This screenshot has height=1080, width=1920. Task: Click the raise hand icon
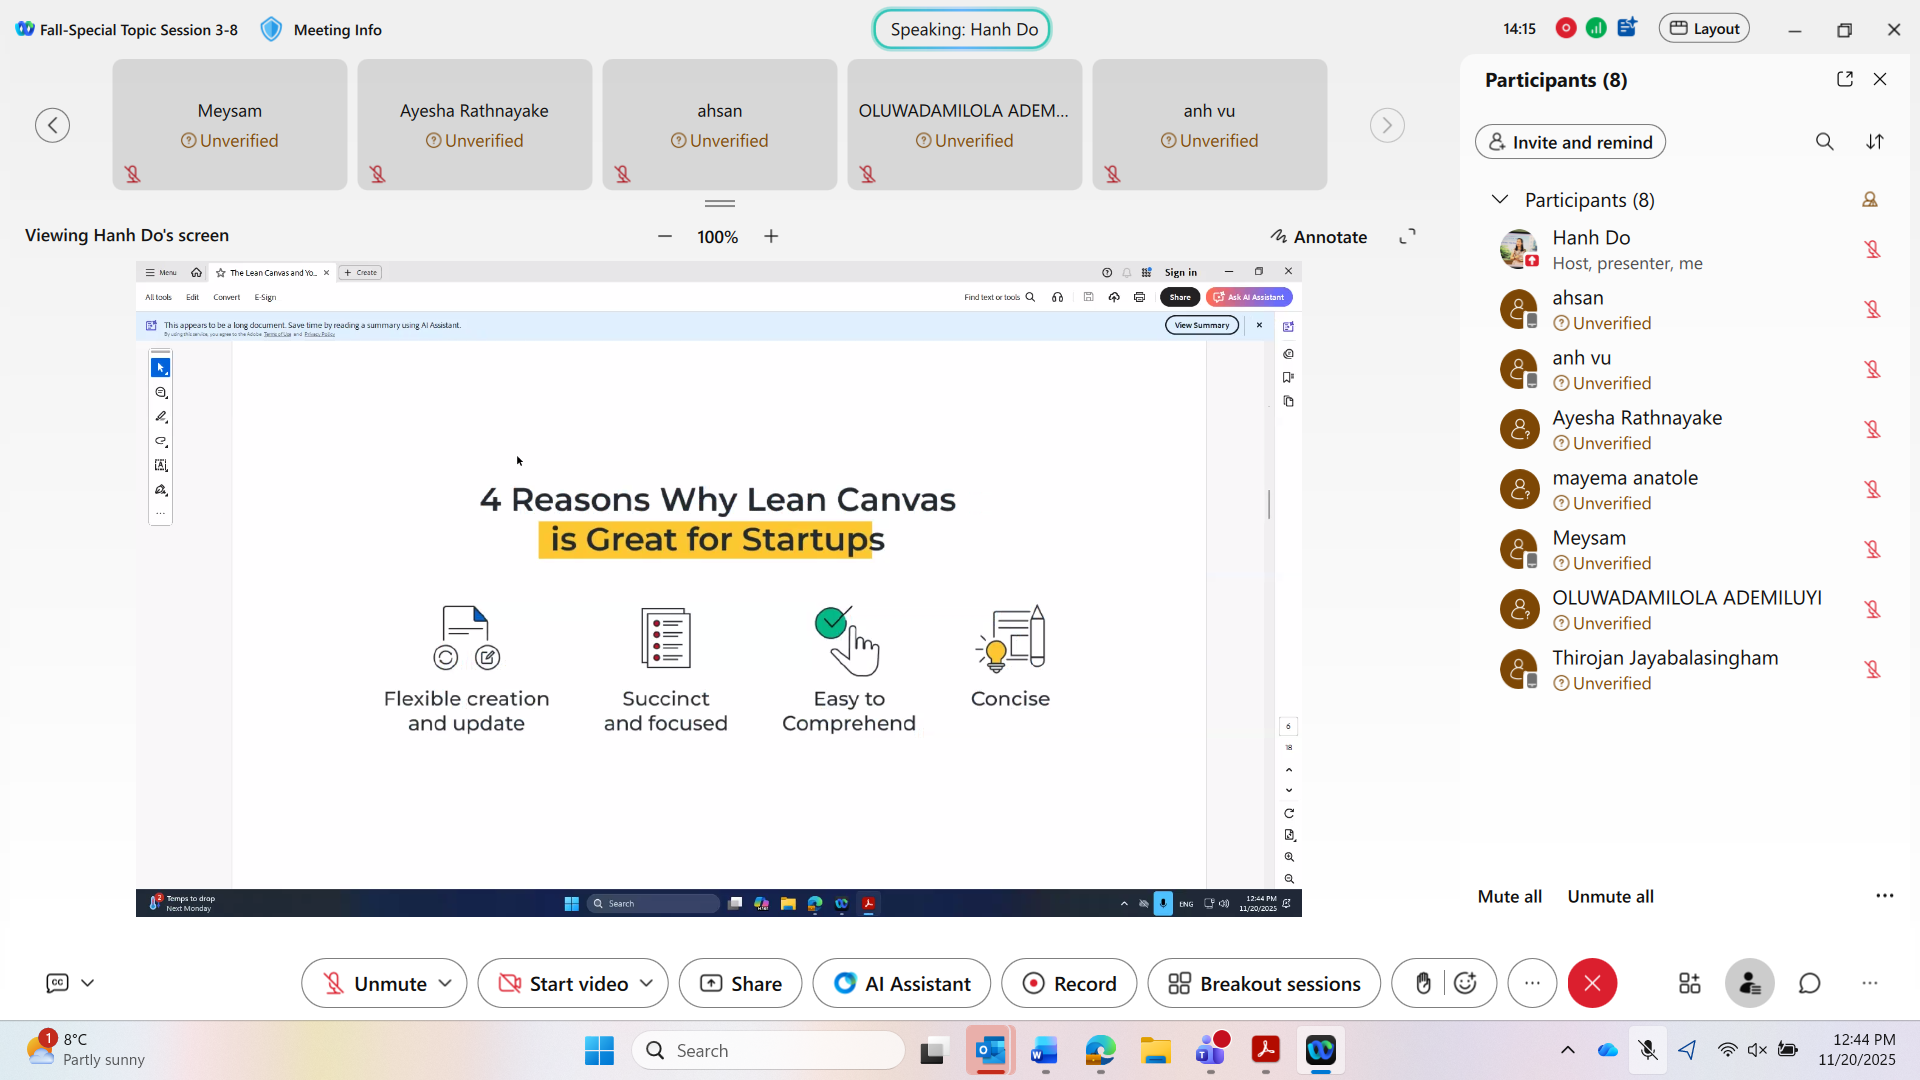[x=1423, y=984]
